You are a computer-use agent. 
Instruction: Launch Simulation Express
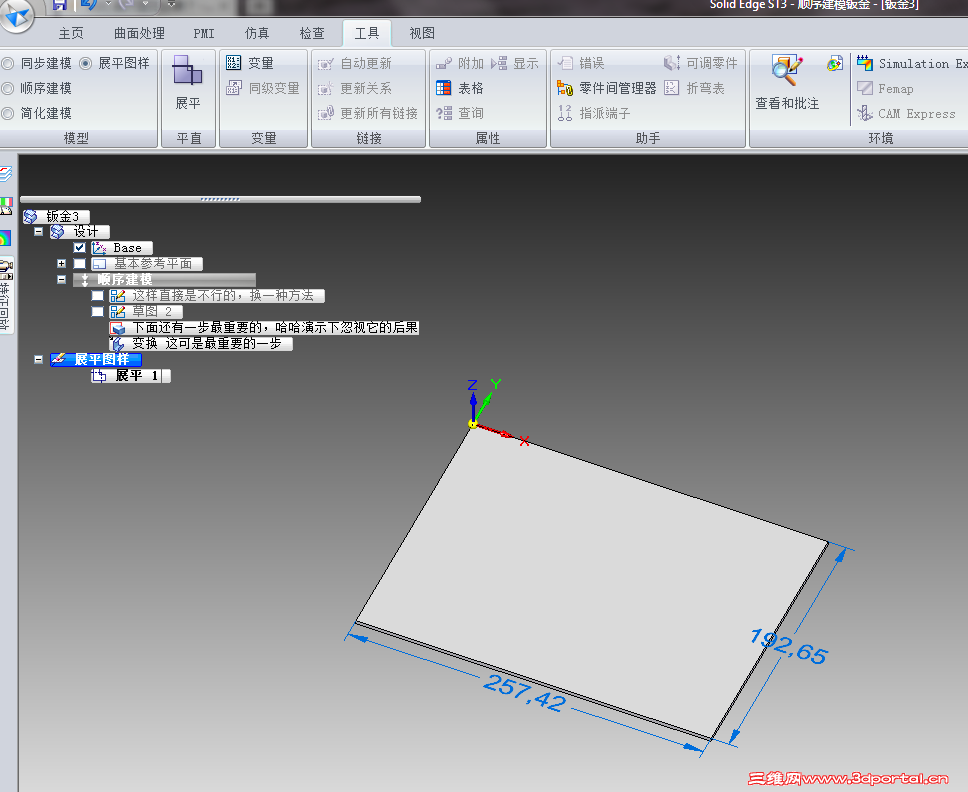point(911,63)
